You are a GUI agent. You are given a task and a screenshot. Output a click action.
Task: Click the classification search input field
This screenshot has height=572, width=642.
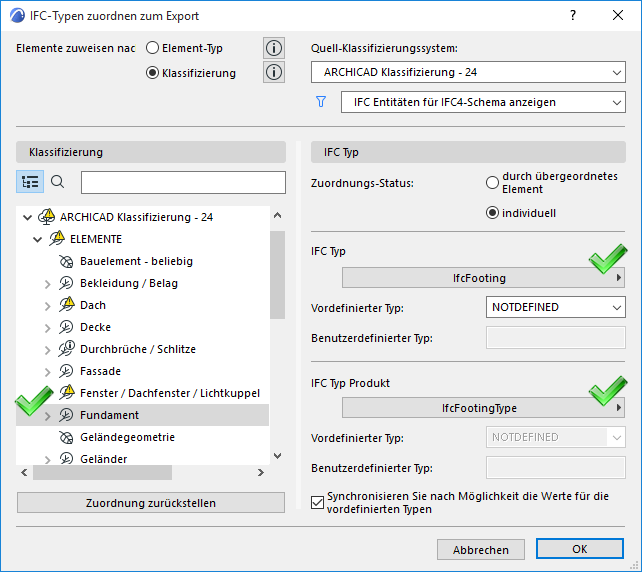(183, 182)
